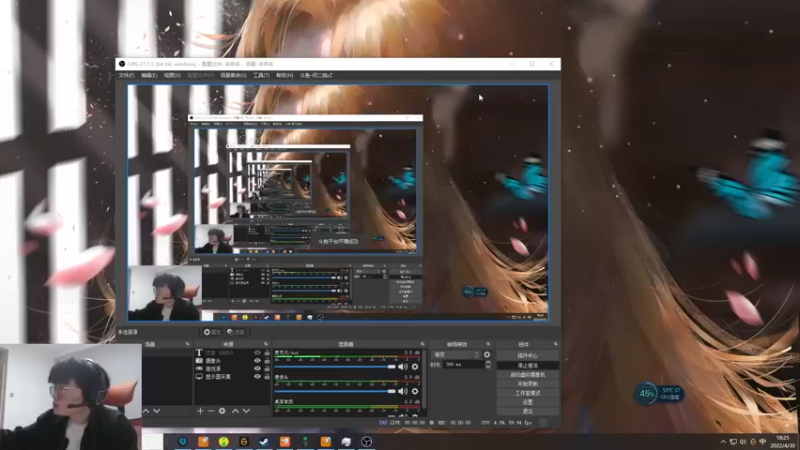
Task: Move scene down in scenes toolbar
Action: tap(157, 411)
